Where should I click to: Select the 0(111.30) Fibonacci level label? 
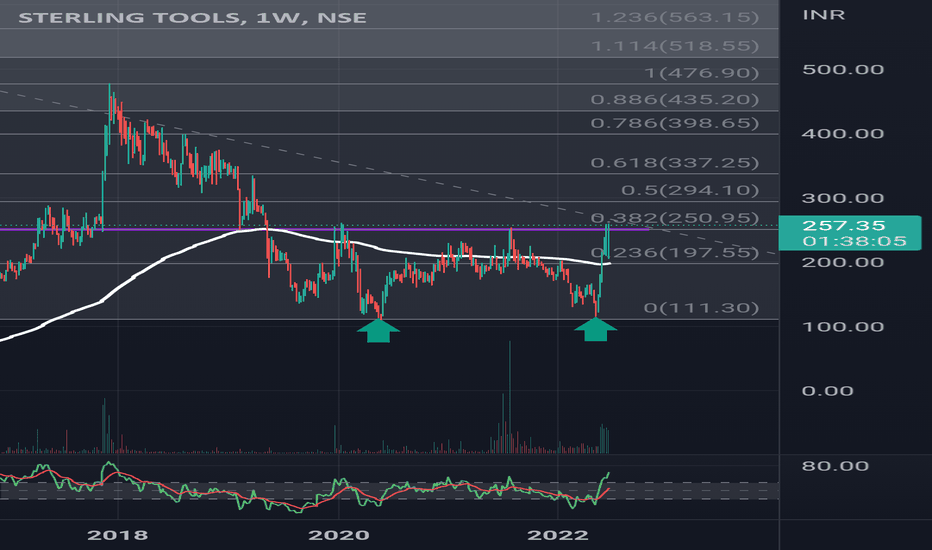coord(702,307)
